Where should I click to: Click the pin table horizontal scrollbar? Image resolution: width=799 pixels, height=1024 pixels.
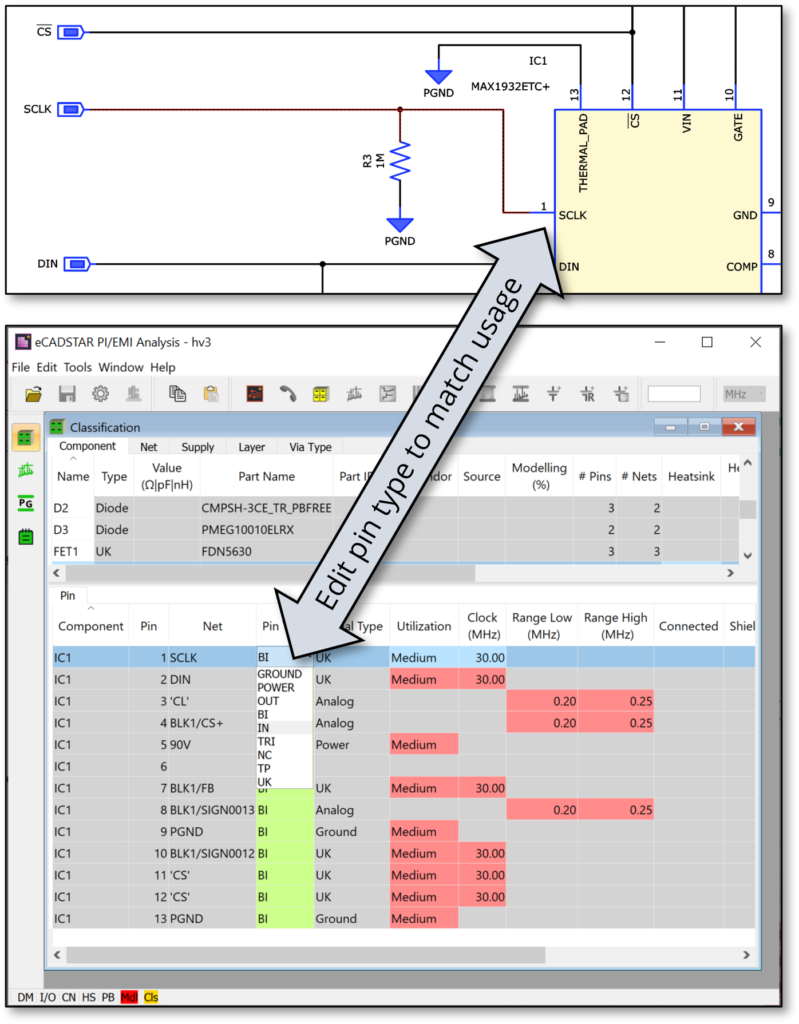coord(305,955)
